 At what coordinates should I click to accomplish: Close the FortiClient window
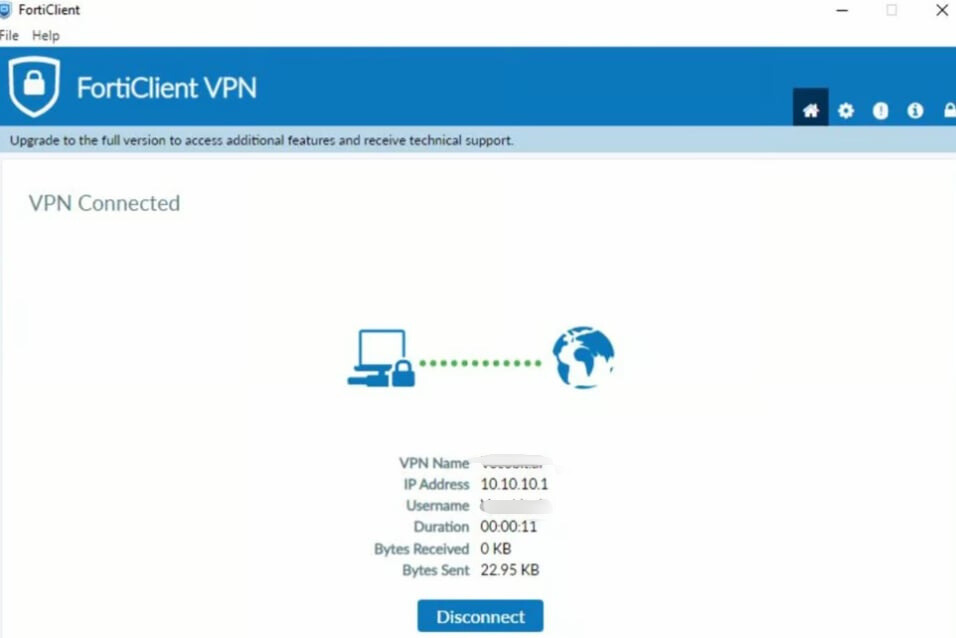pyautogui.click(x=942, y=10)
